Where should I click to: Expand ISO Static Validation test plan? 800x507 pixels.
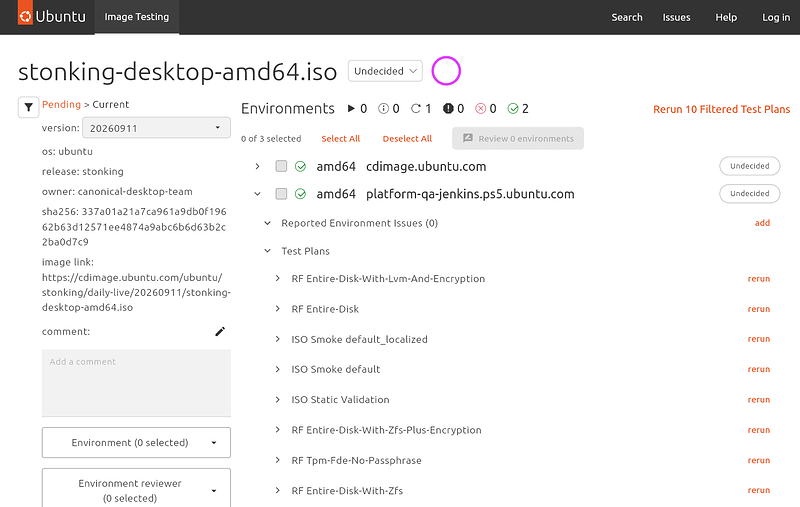click(278, 399)
